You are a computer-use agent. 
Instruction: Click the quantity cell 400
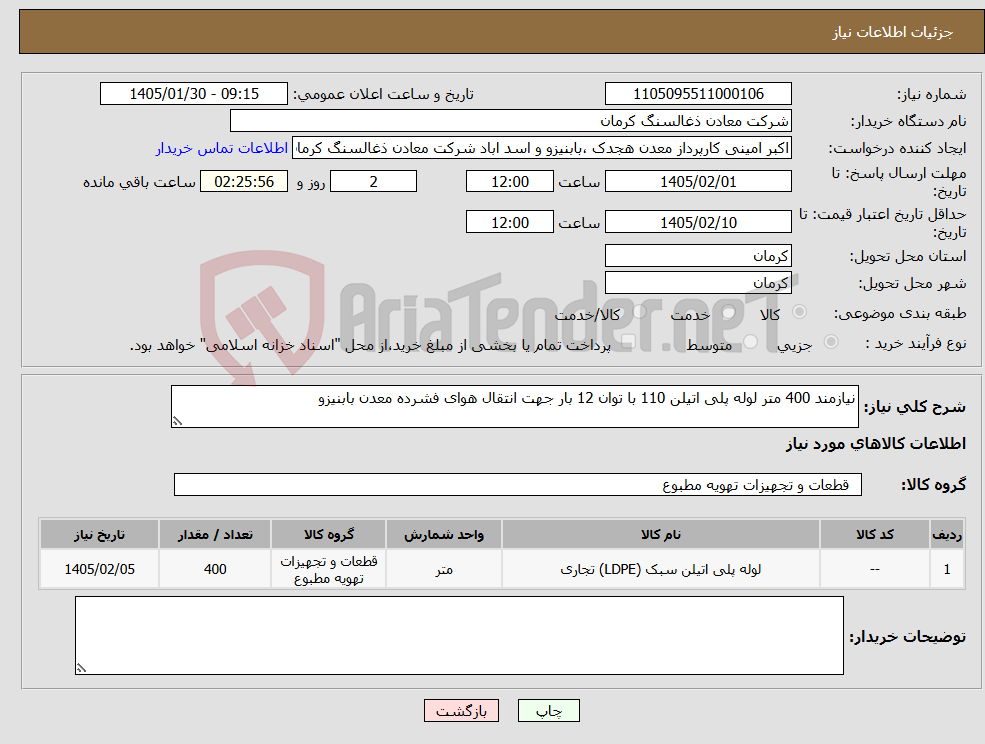pyautogui.click(x=215, y=569)
